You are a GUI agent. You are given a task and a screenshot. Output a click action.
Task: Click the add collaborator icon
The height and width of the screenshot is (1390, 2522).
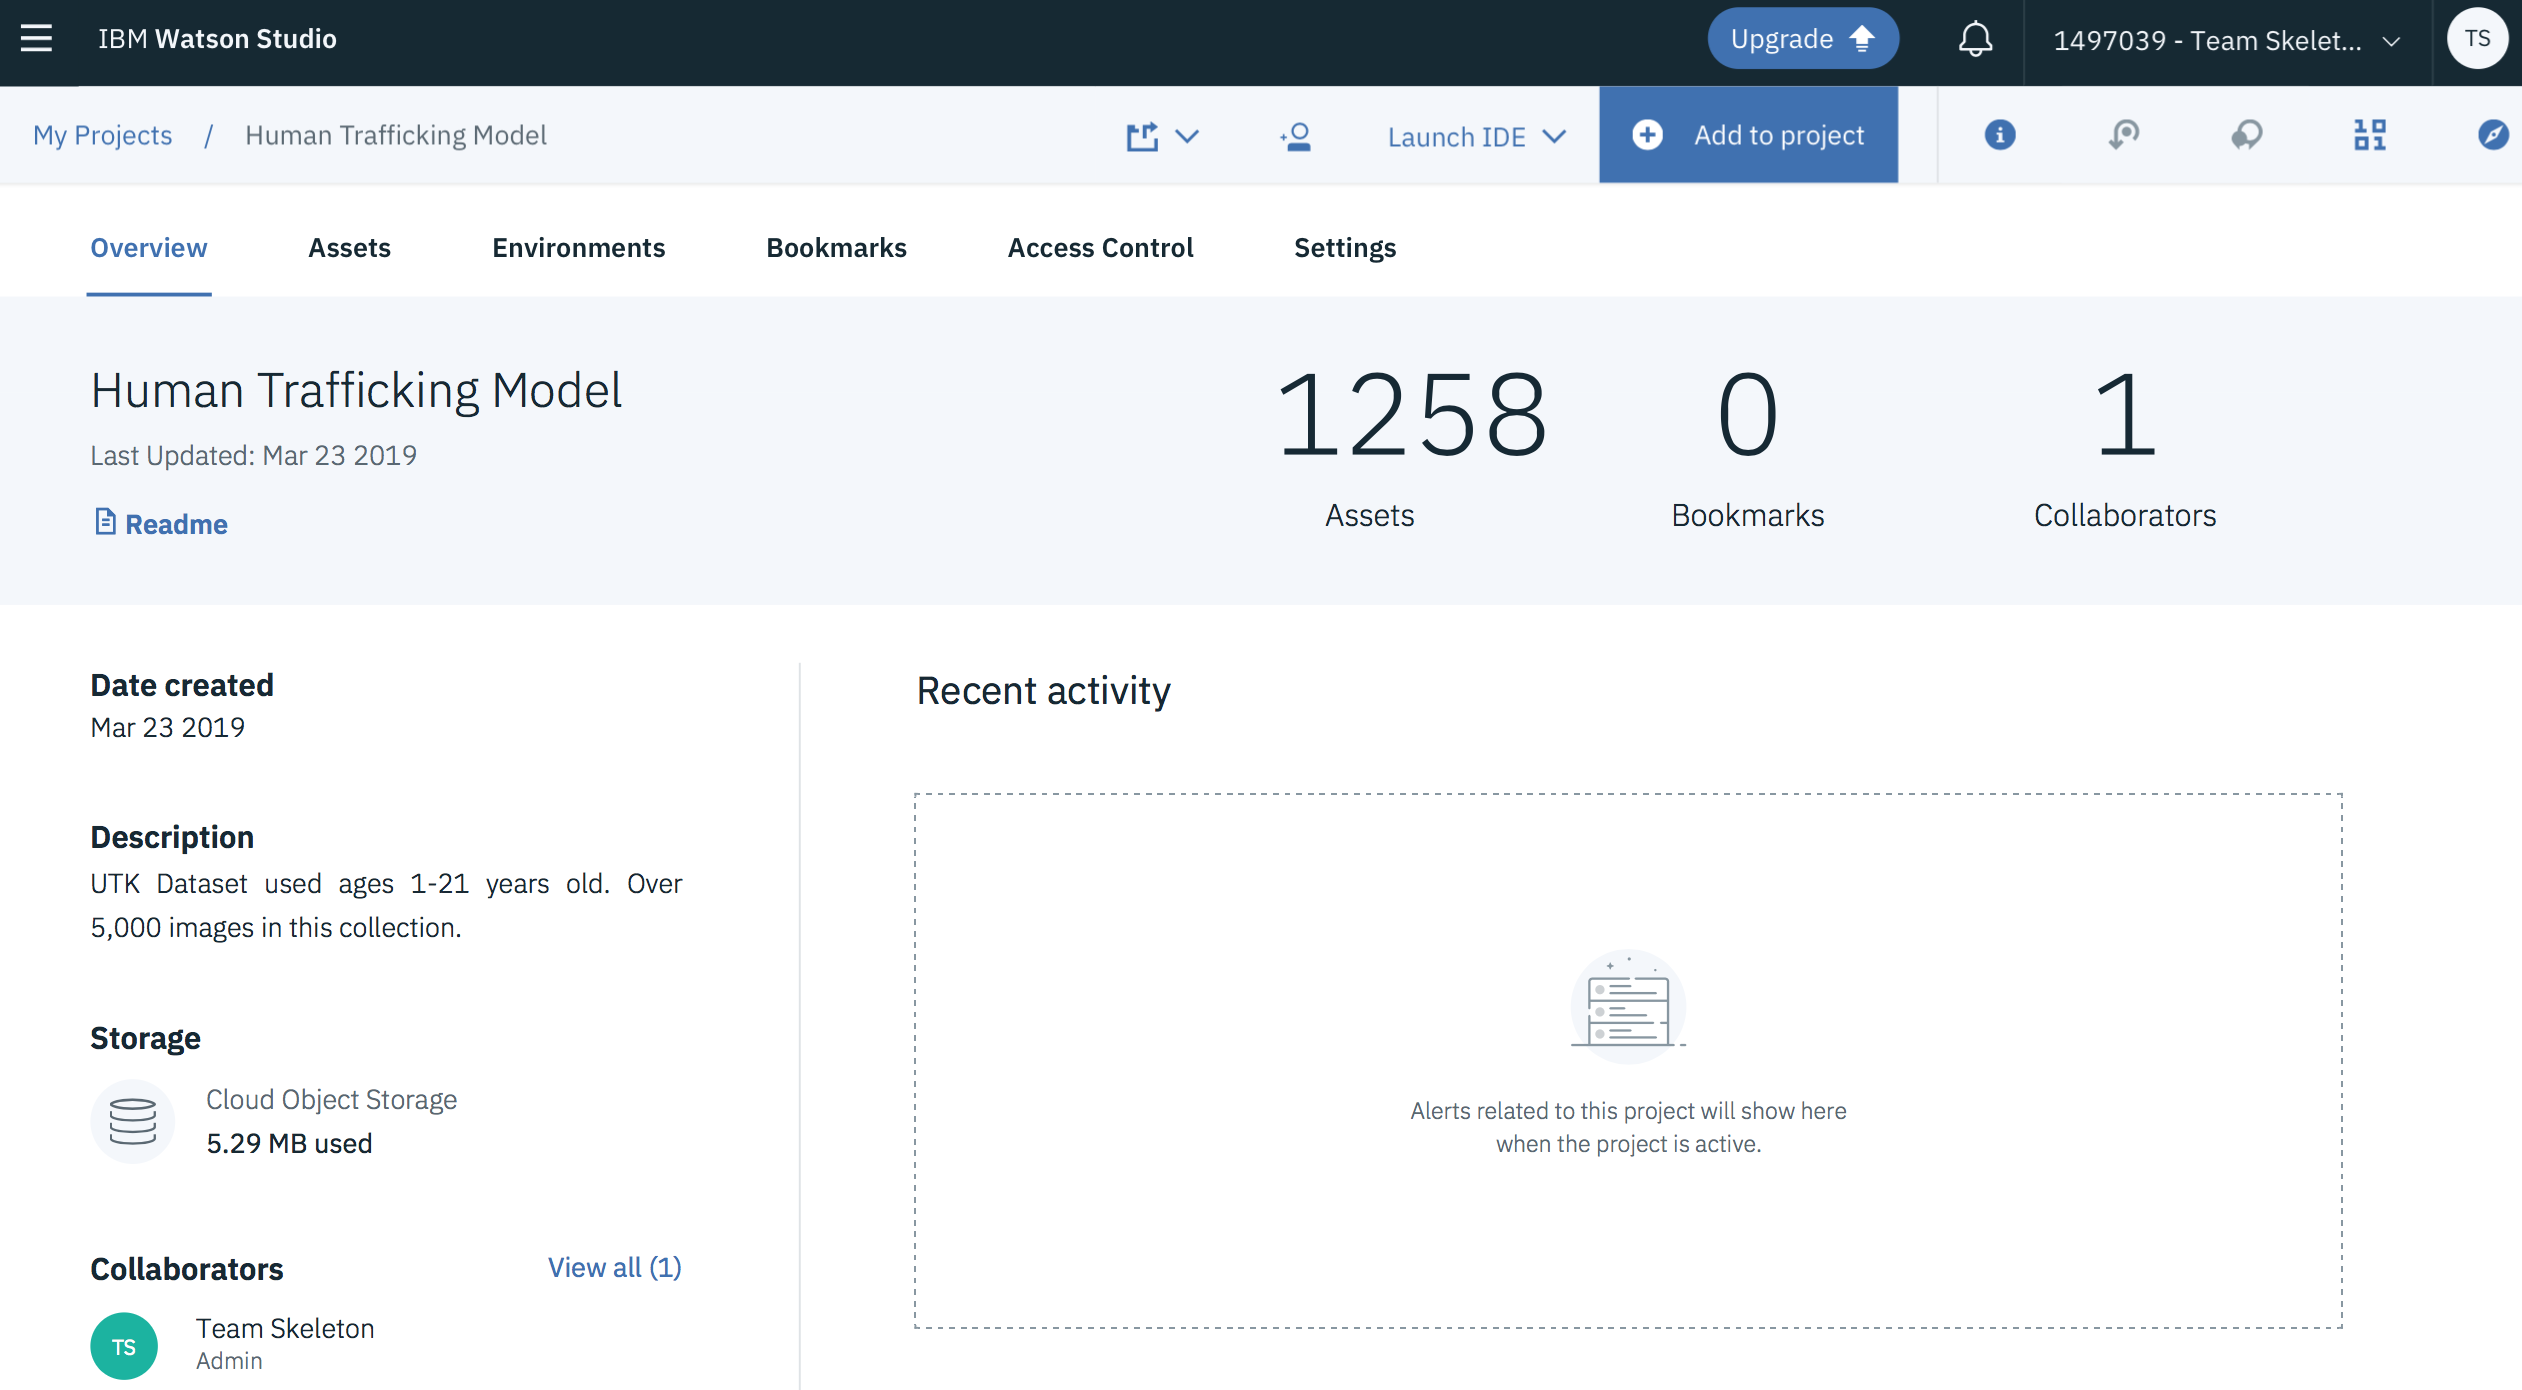[x=1296, y=136]
